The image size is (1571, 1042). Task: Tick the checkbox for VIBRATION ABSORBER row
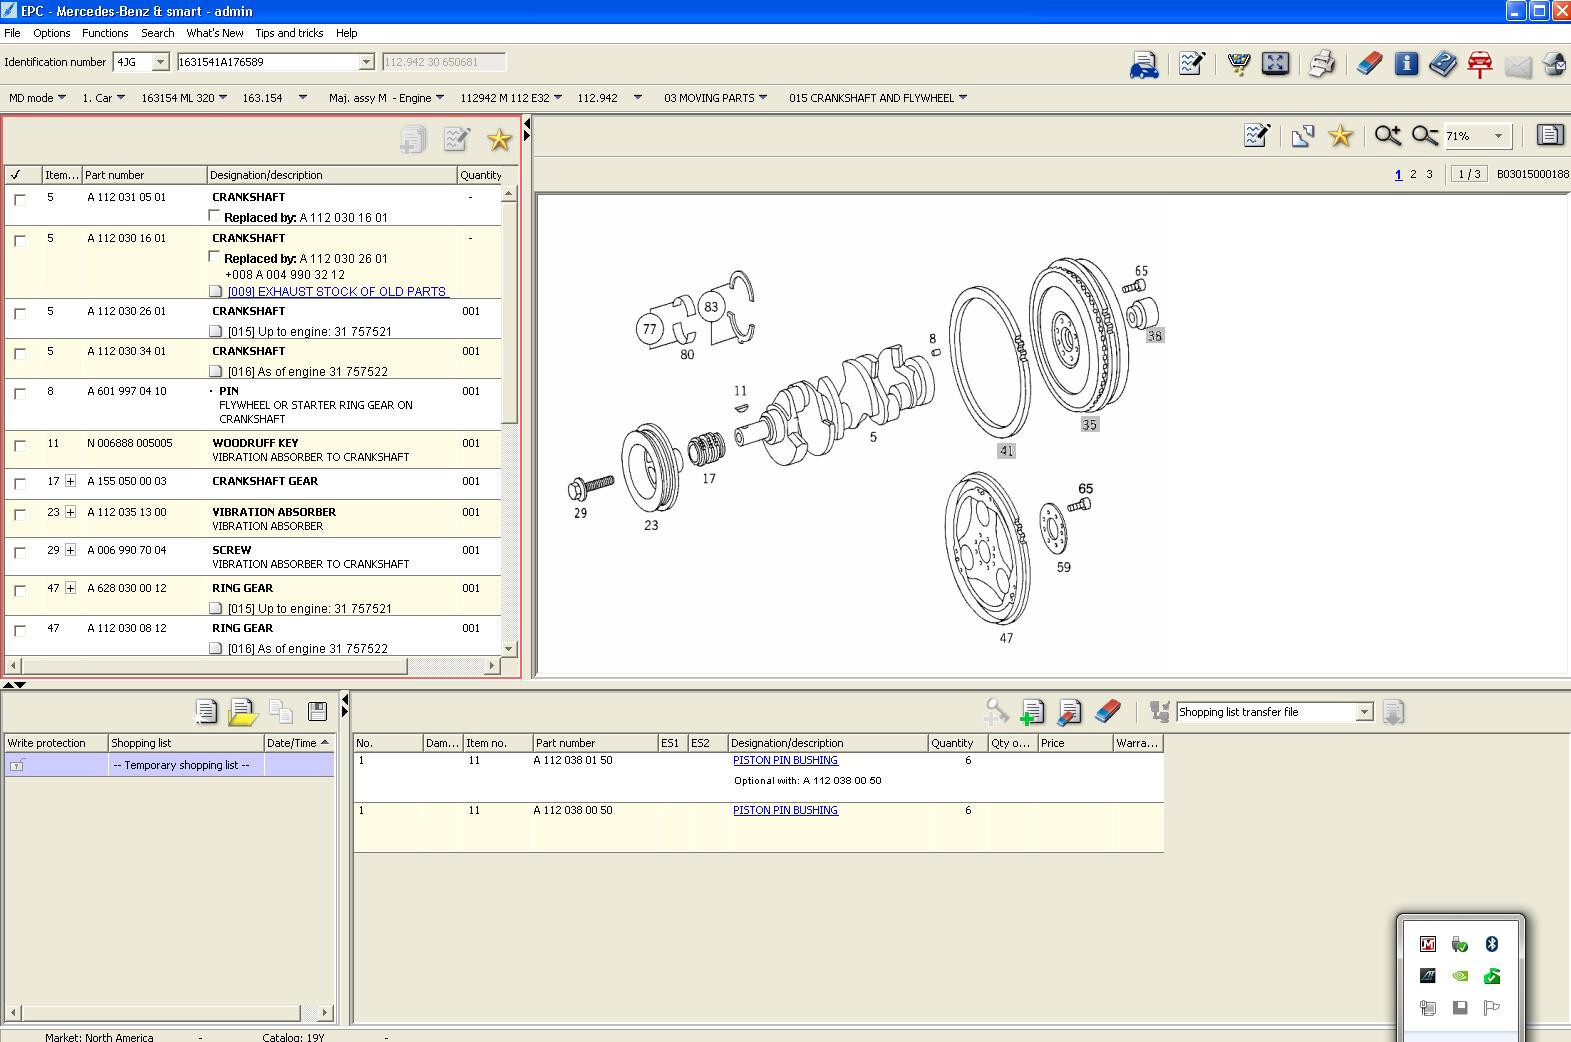pos(20,514)
